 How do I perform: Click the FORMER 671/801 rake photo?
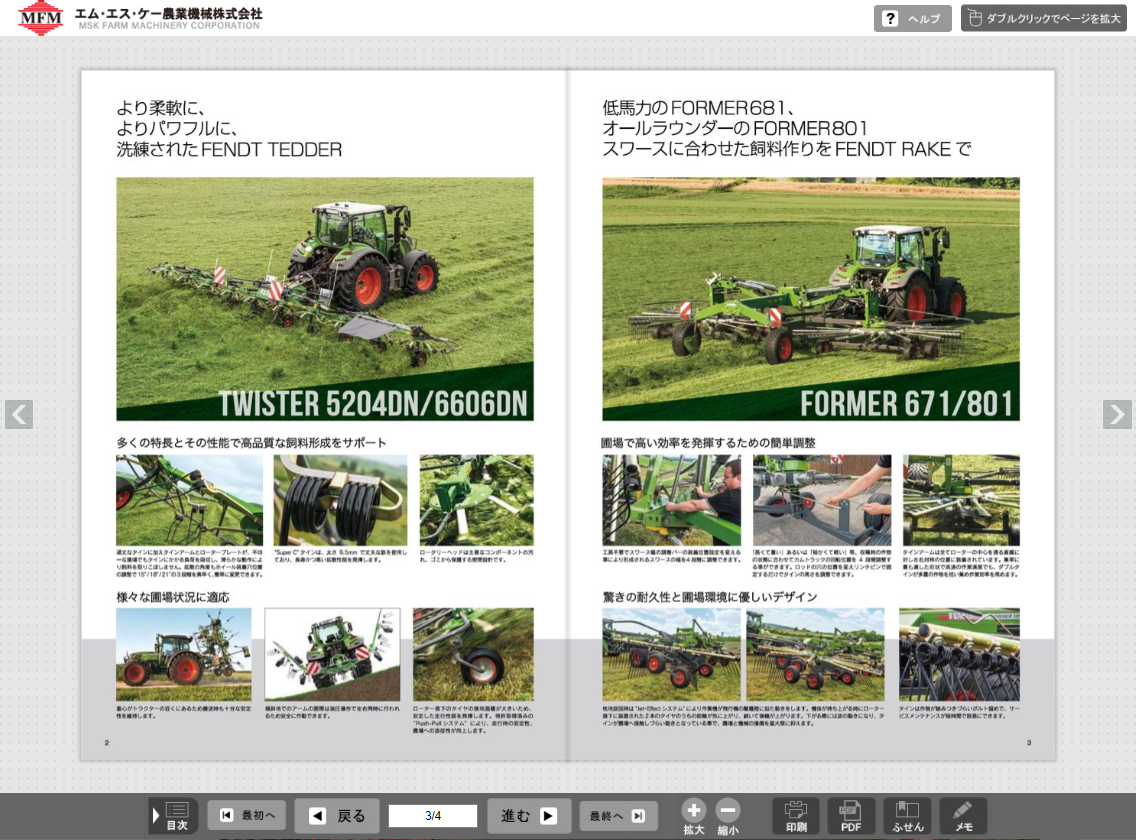(x=811, y=299)
